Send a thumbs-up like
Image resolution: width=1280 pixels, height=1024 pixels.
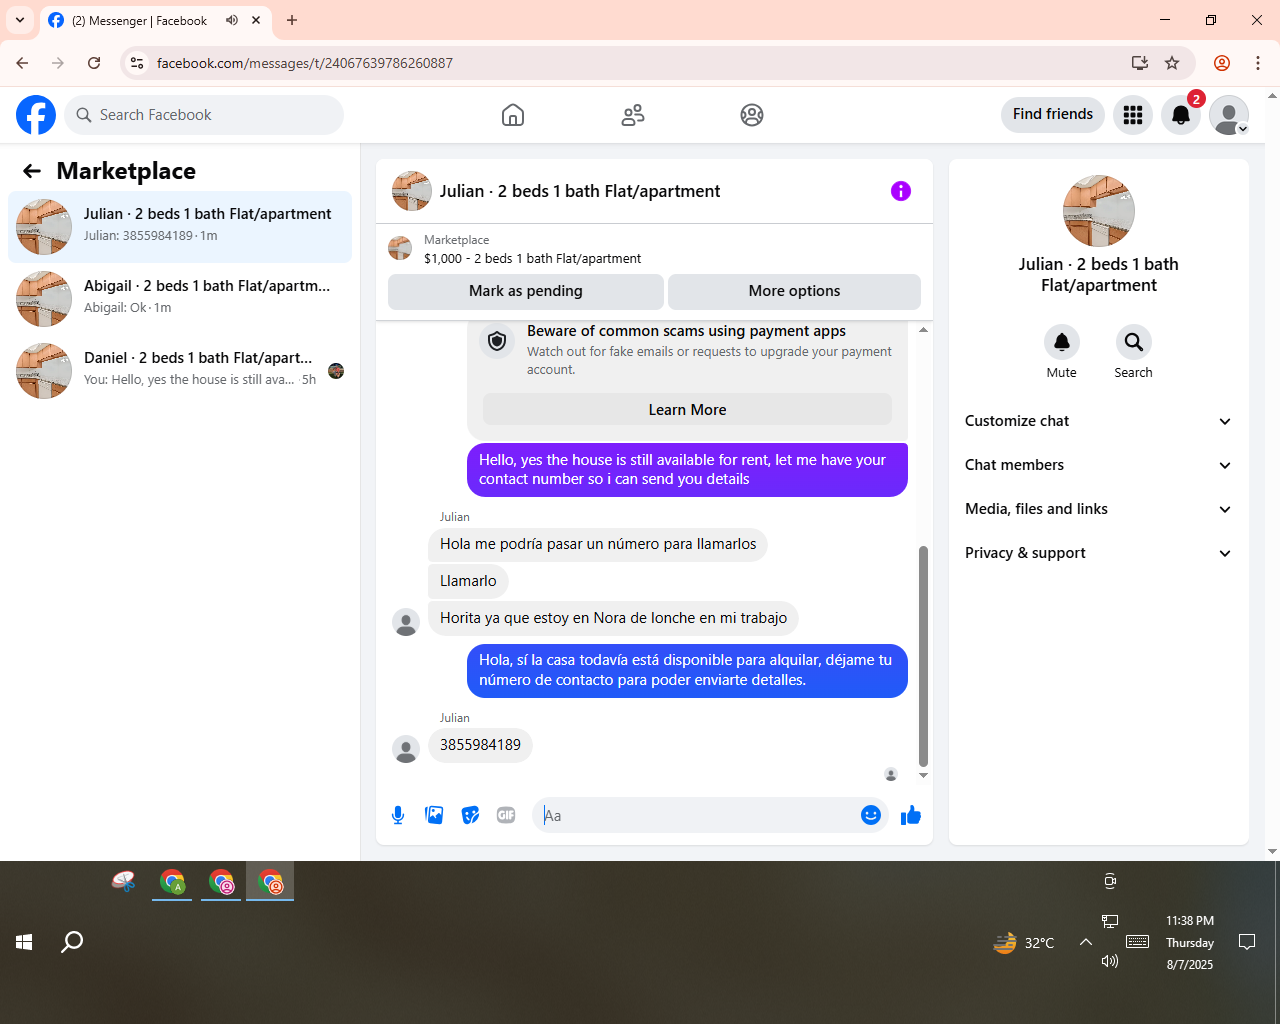pyautogui.click(x=911, y=815)
